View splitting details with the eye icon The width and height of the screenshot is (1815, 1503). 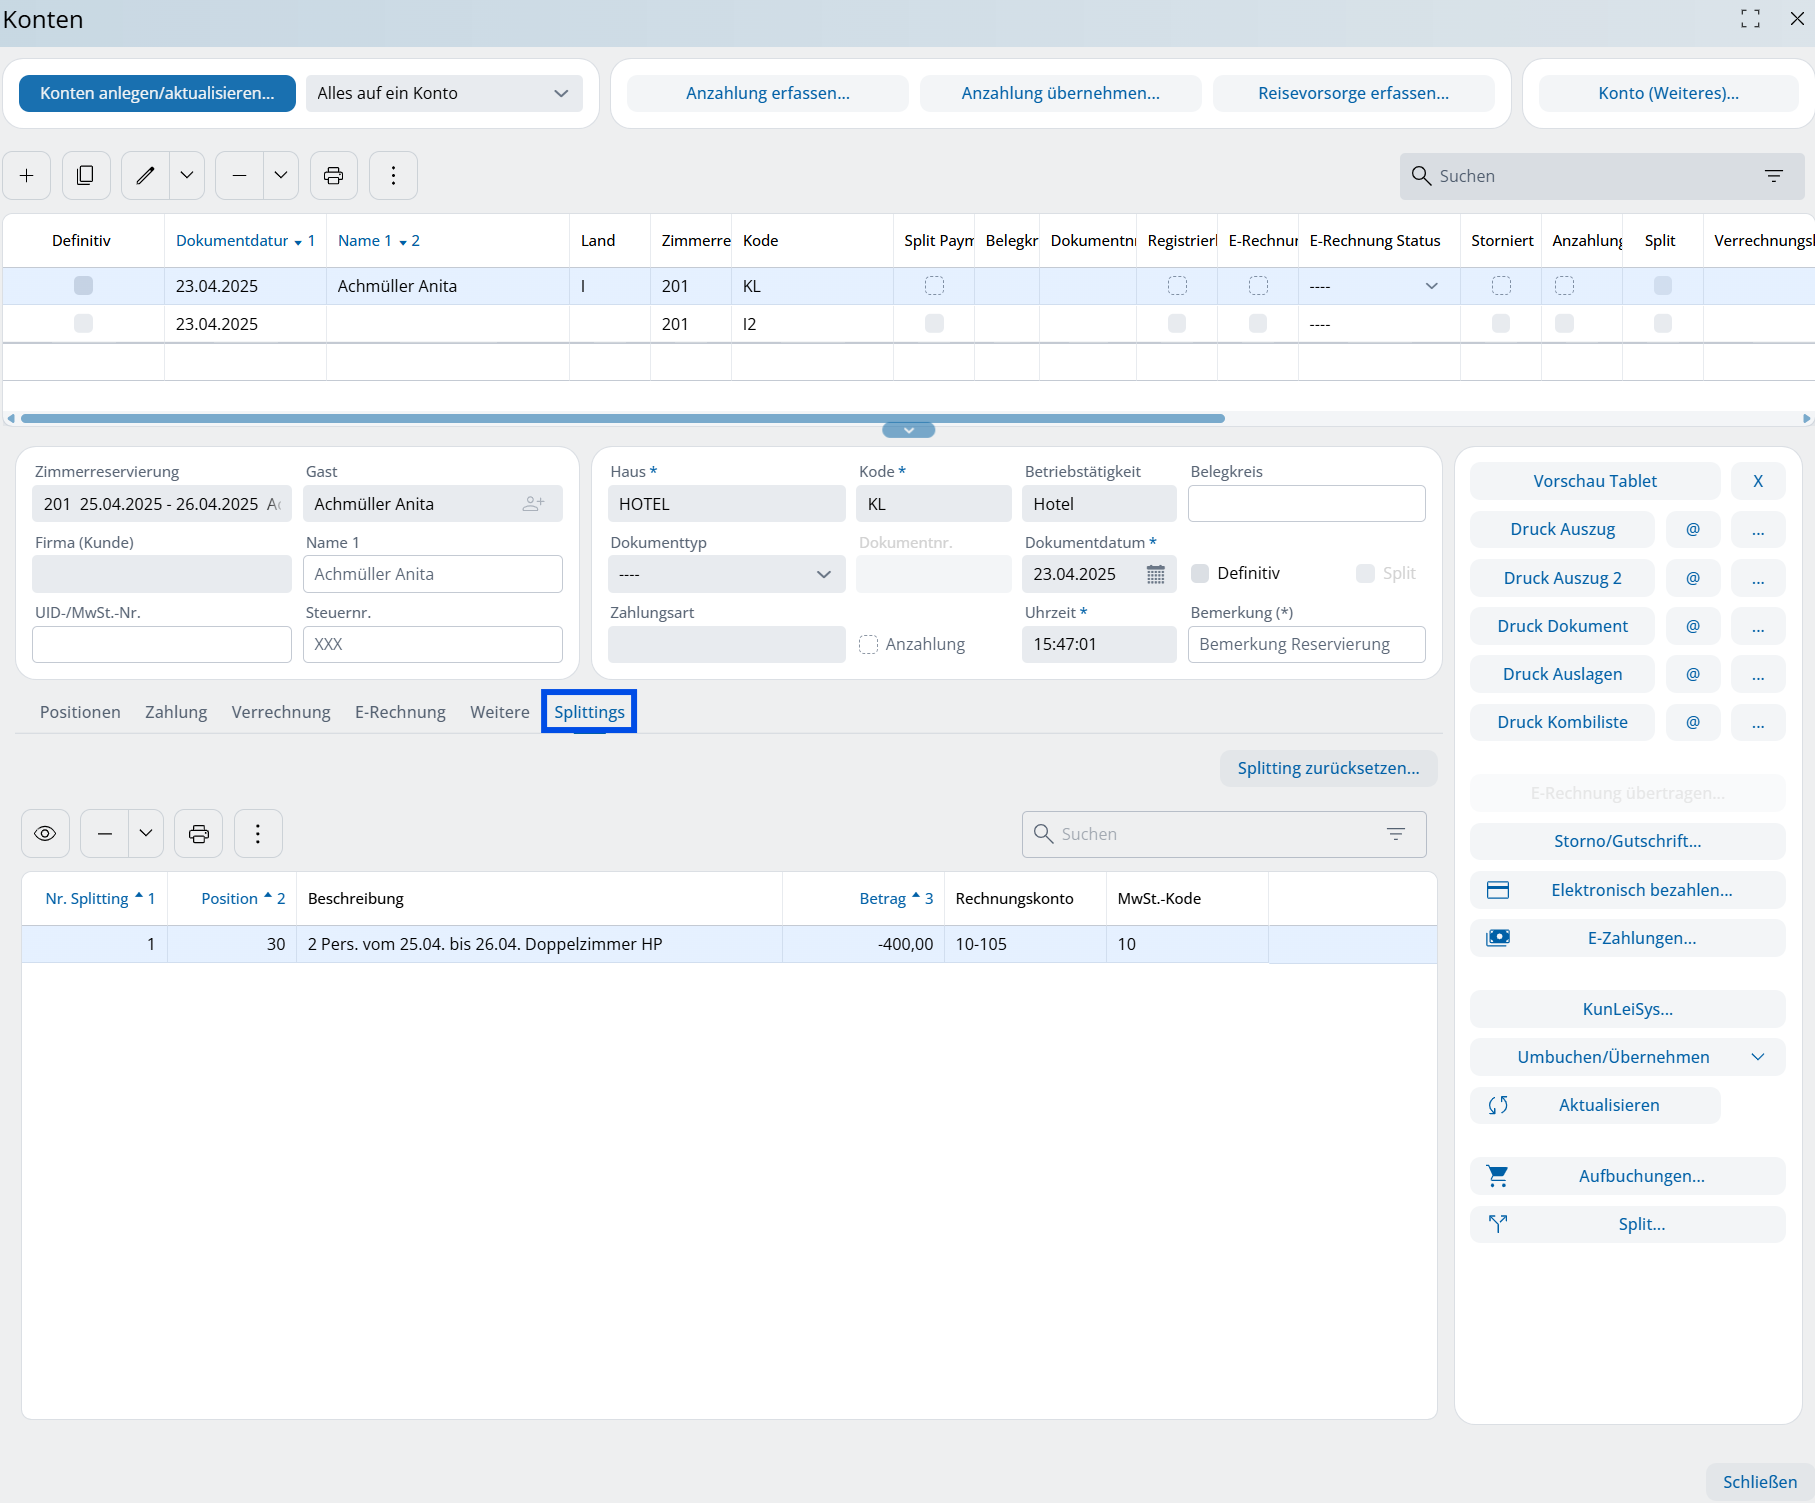[46, 834]
